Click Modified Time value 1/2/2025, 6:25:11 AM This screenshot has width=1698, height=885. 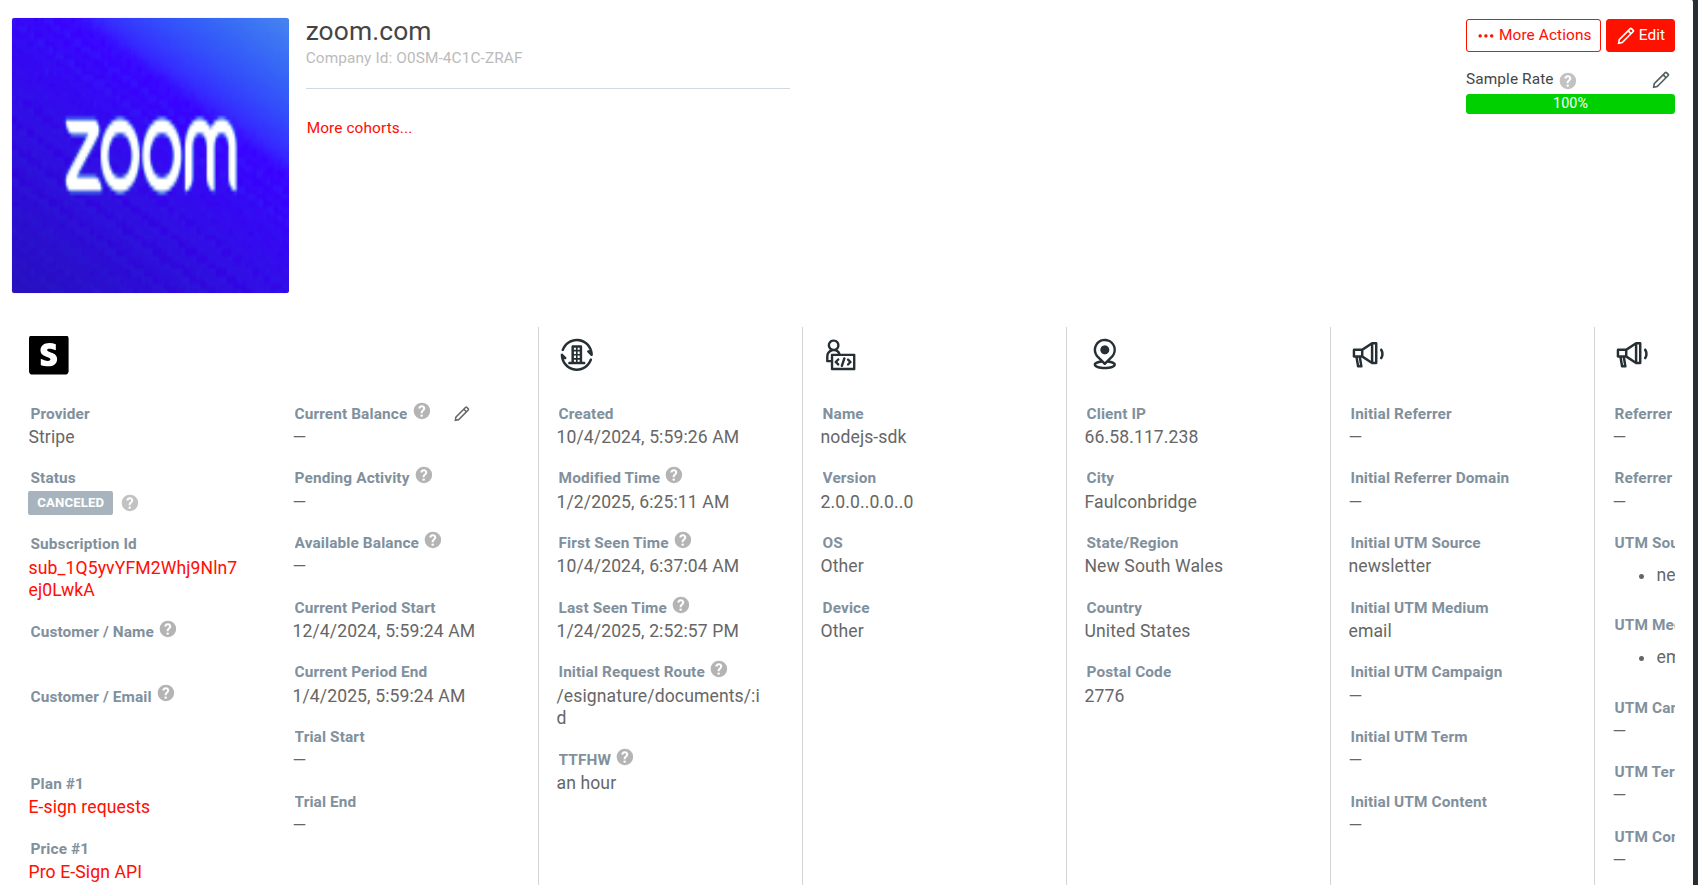(643, 502)
